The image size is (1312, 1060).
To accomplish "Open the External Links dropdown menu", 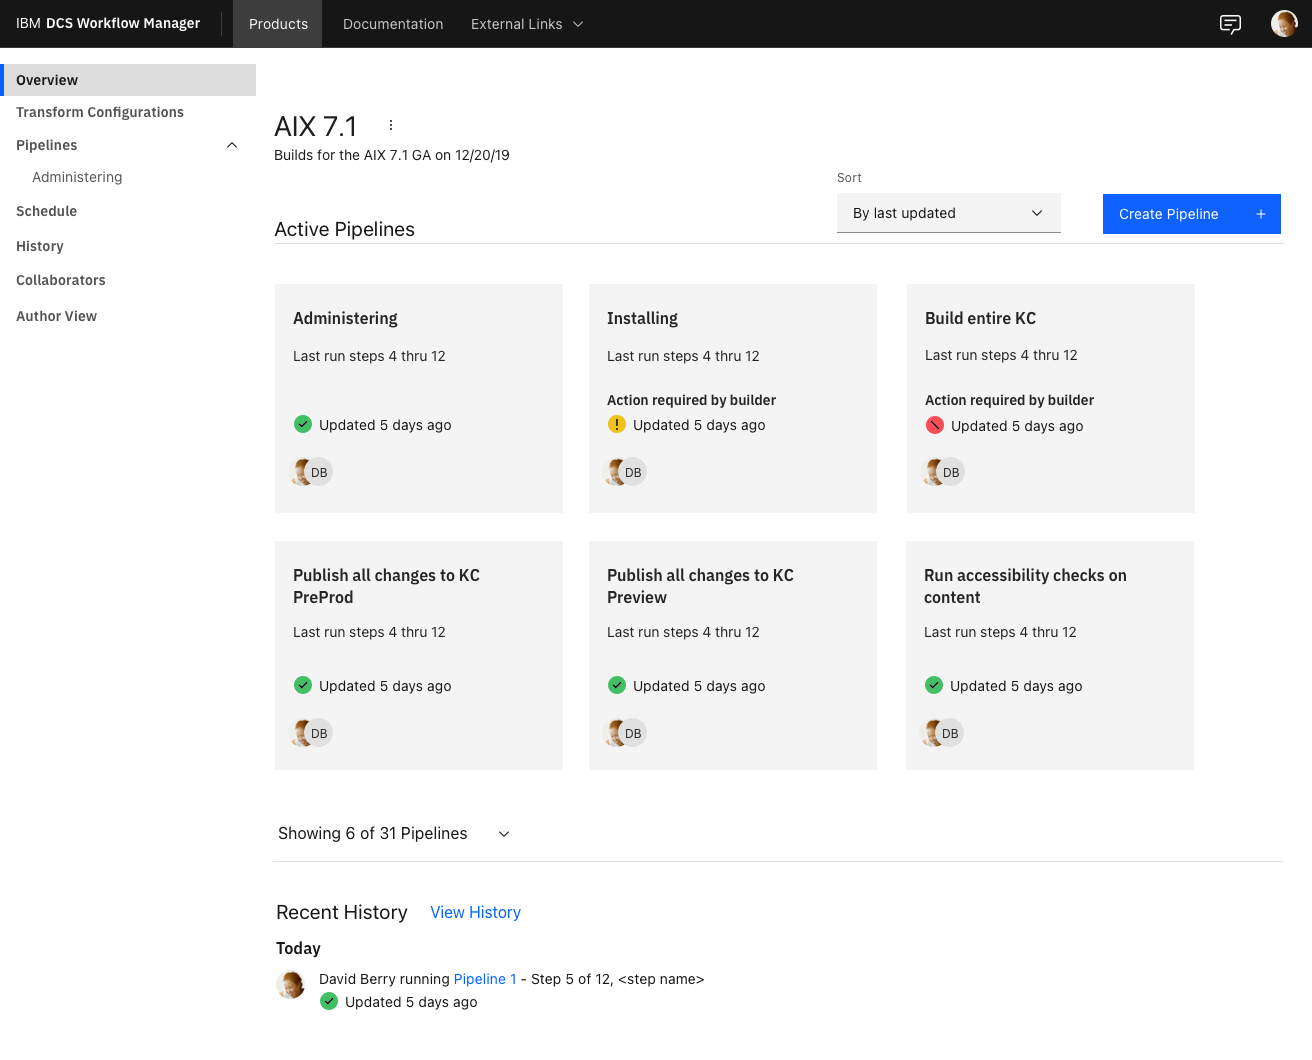I will [527, 24].
